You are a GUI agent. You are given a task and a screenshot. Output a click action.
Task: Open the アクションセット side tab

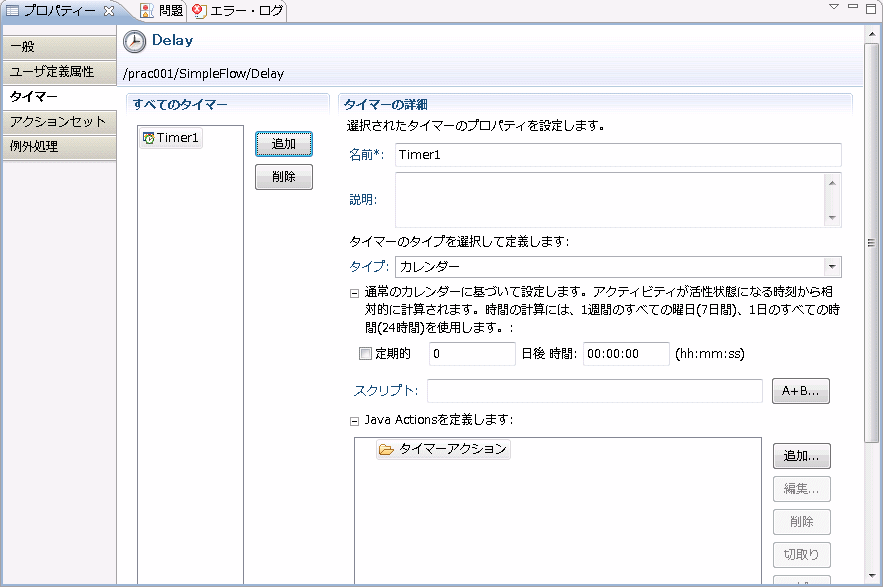pyautogui.click(x=58, y=122)
